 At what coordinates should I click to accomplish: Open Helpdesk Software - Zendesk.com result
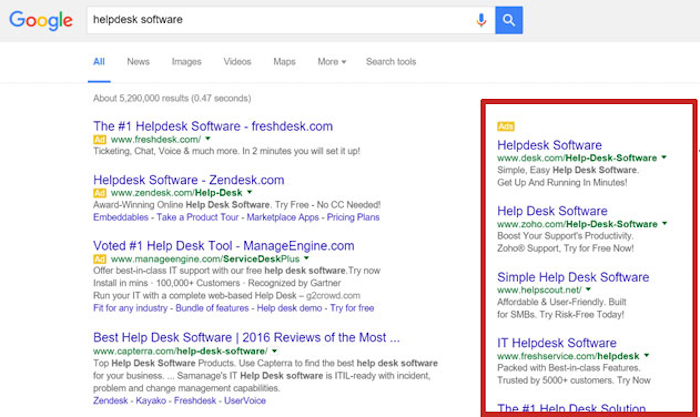click(x=188, y=180)
